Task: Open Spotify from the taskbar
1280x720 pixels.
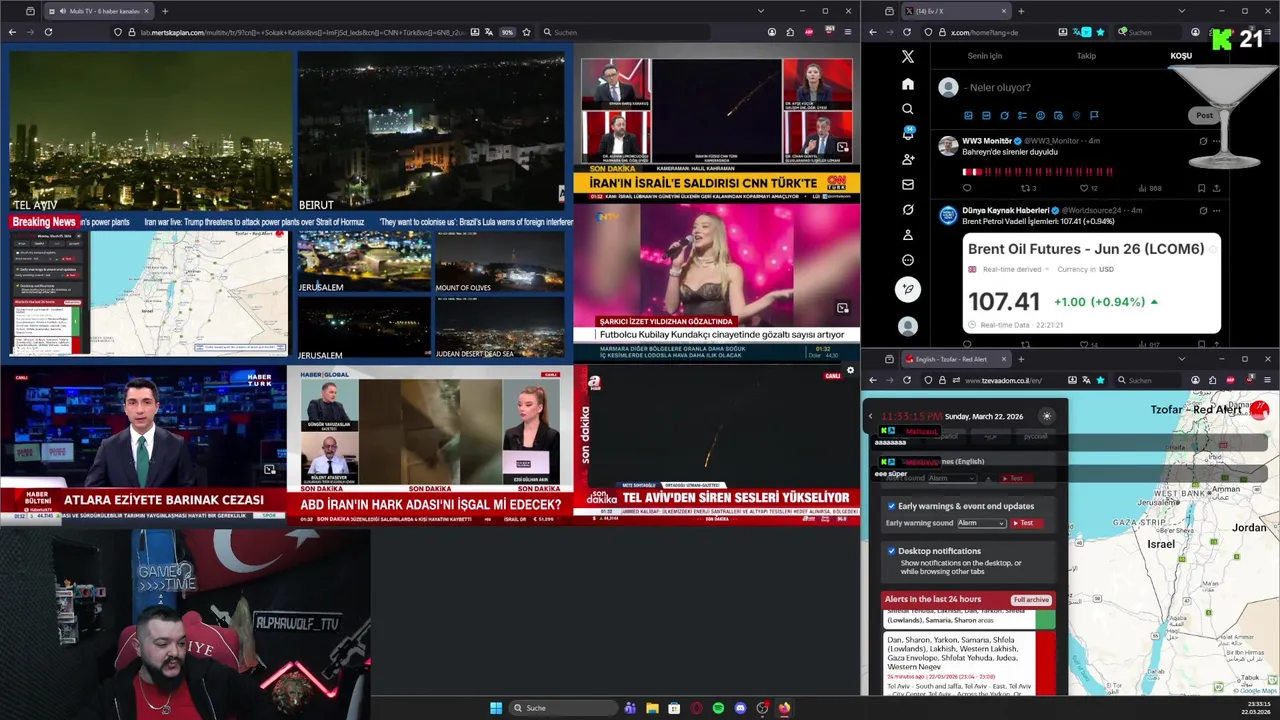Action: point(718,708)
